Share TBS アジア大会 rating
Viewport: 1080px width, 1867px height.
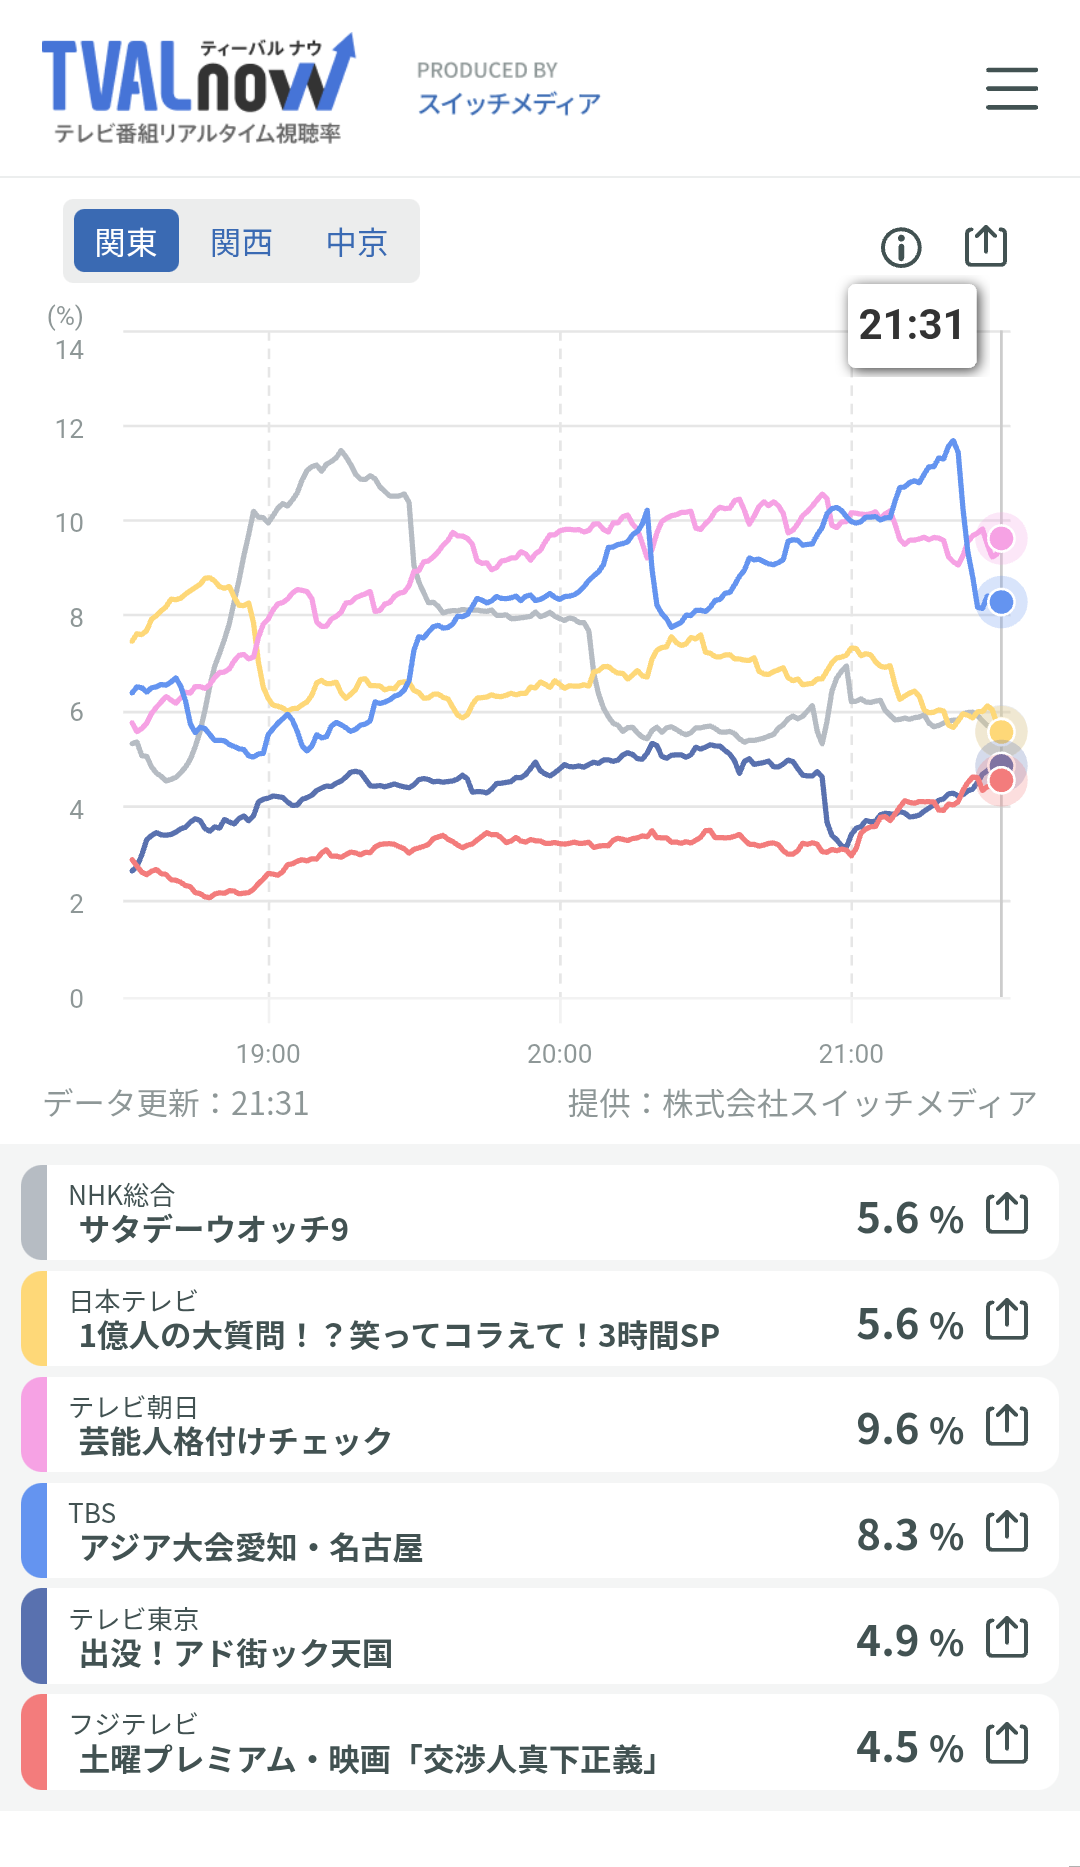pyautogui.click(x=1007, y=1531)
